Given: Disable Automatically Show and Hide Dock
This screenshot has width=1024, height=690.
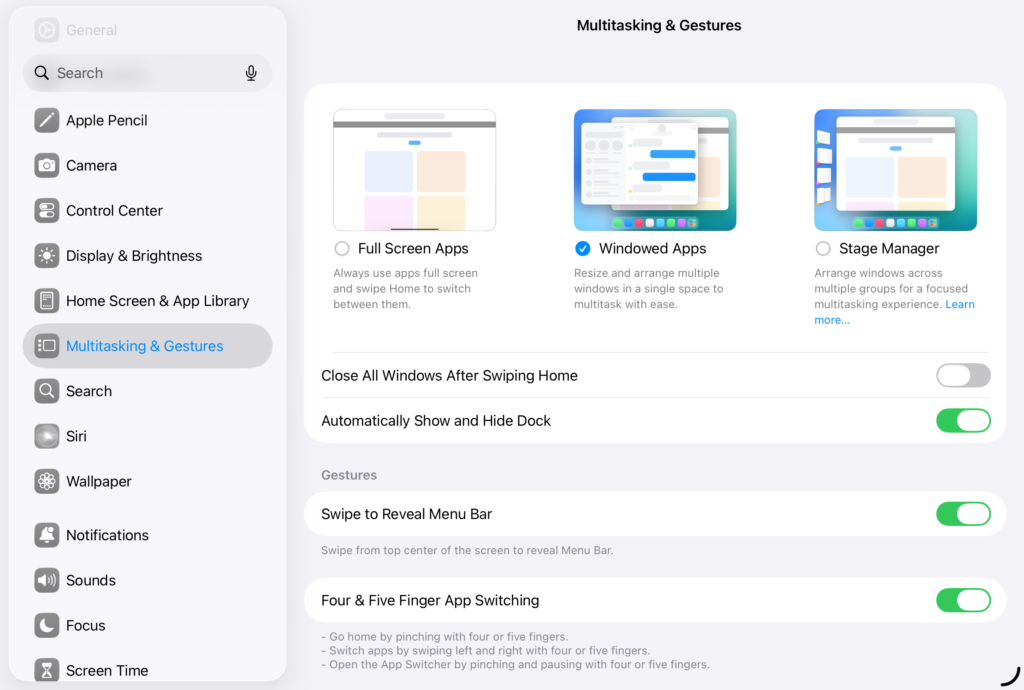Looking at the screenshot, I should (x=962, y=420).
